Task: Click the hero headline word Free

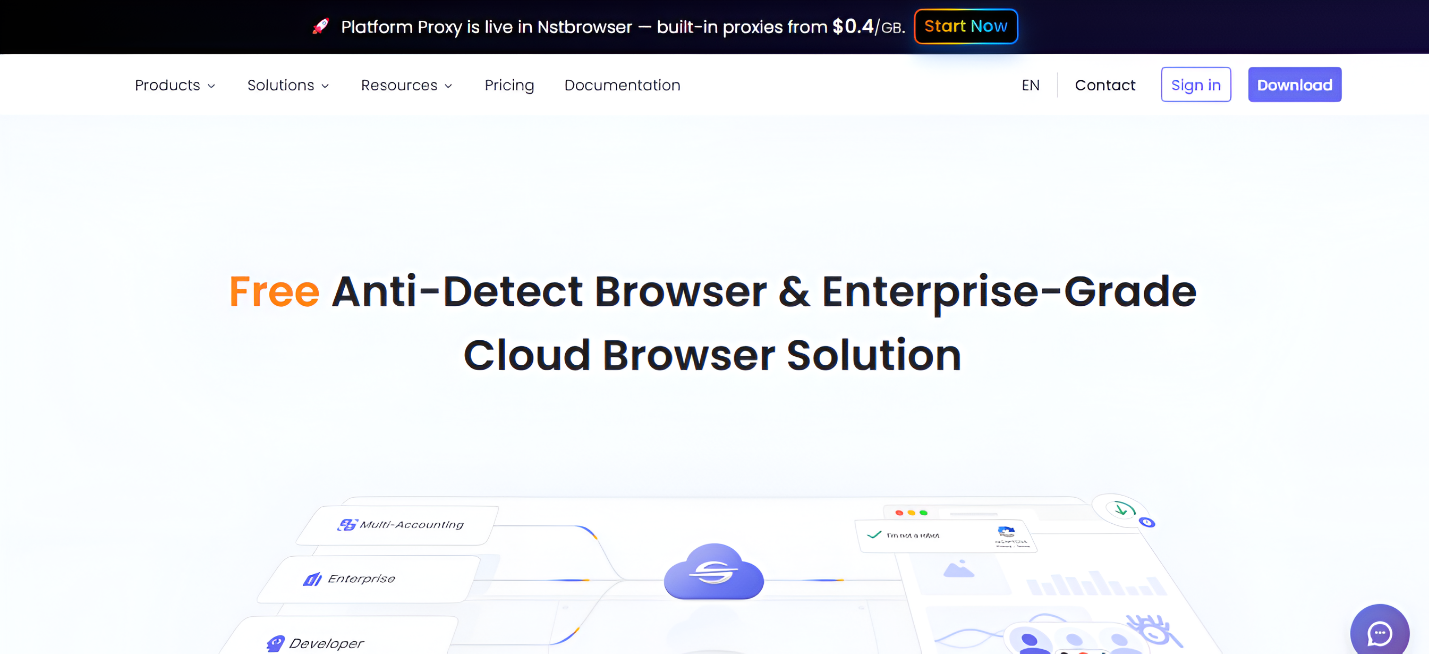Action: click(x=274, y=291)
